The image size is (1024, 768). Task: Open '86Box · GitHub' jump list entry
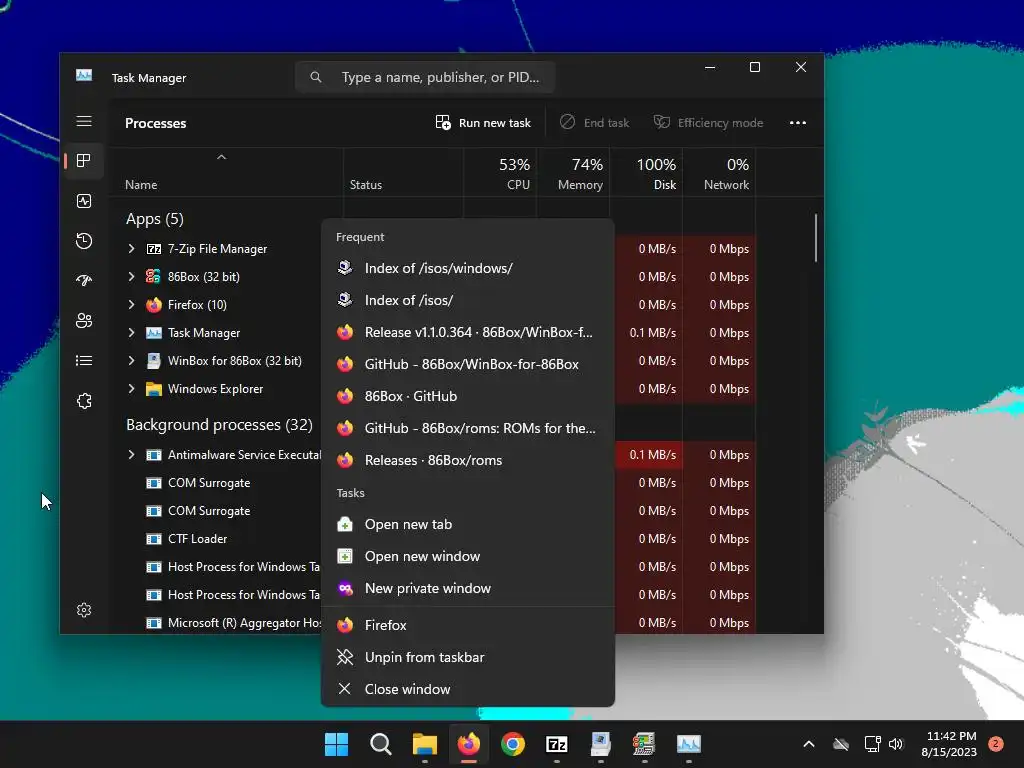pyautogui.click(x=468, y=396)
